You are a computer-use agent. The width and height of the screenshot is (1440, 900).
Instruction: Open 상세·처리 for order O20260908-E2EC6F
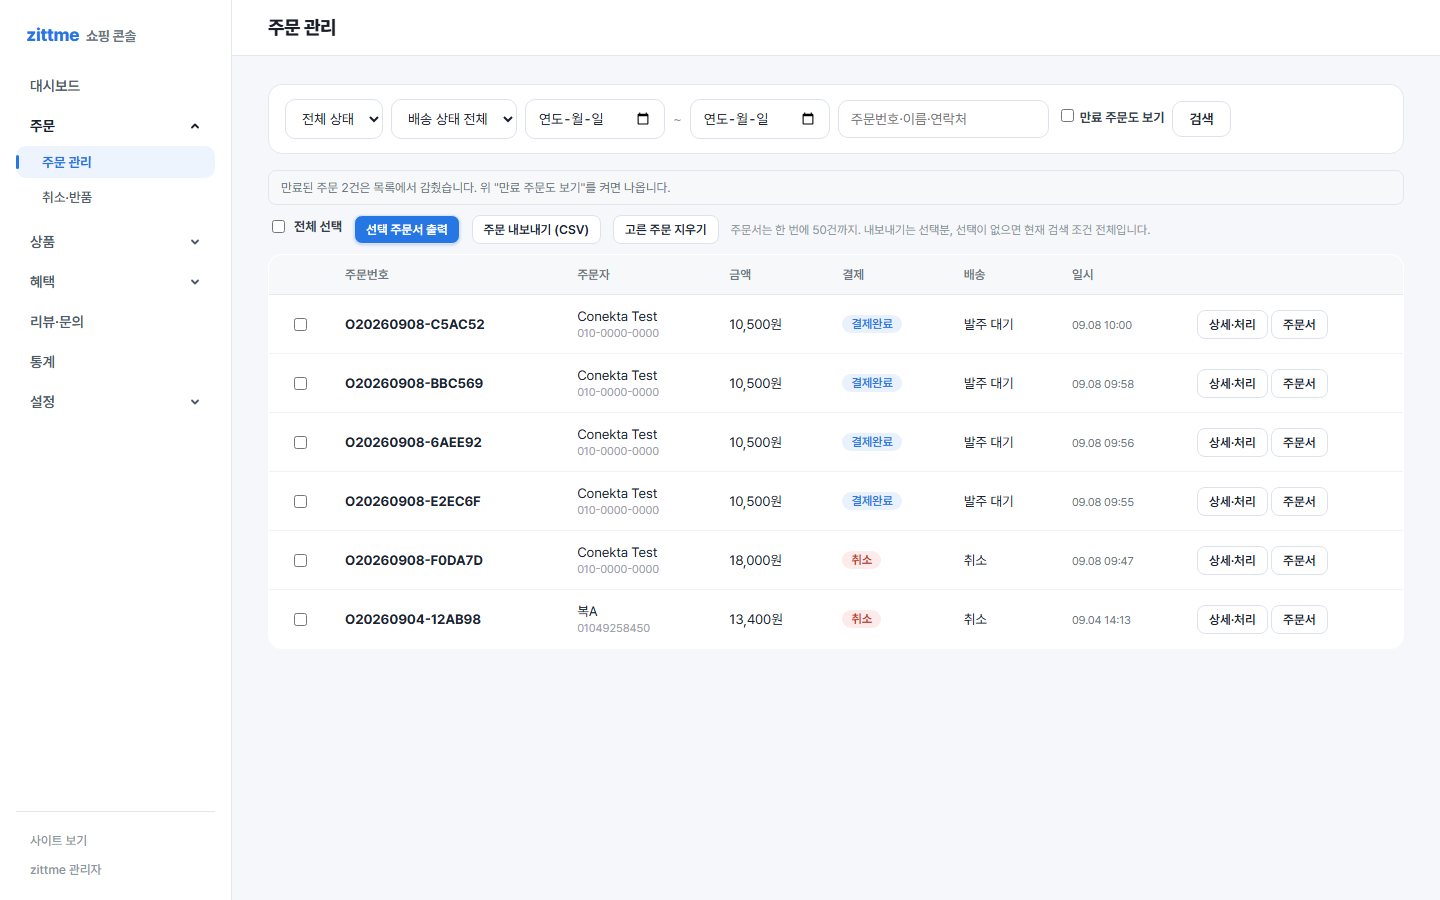pos(1232,502)
